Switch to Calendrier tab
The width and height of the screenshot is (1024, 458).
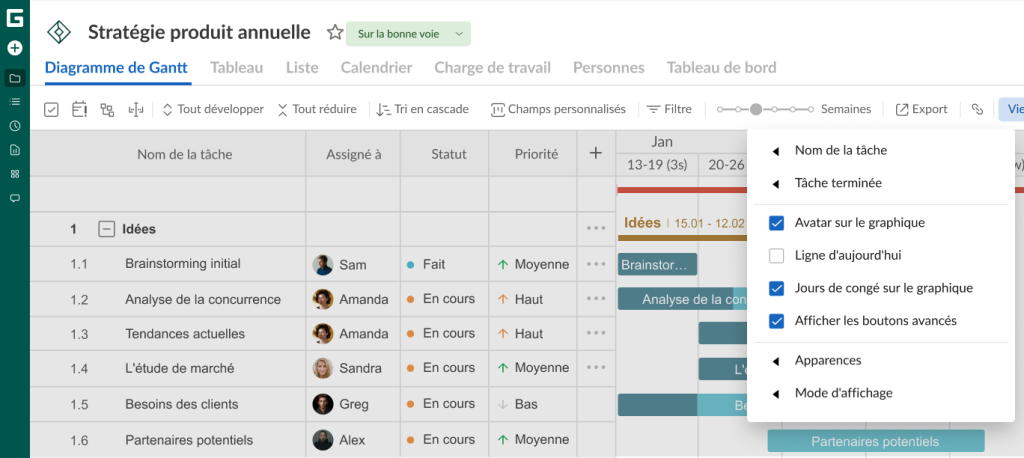point(376,68)
